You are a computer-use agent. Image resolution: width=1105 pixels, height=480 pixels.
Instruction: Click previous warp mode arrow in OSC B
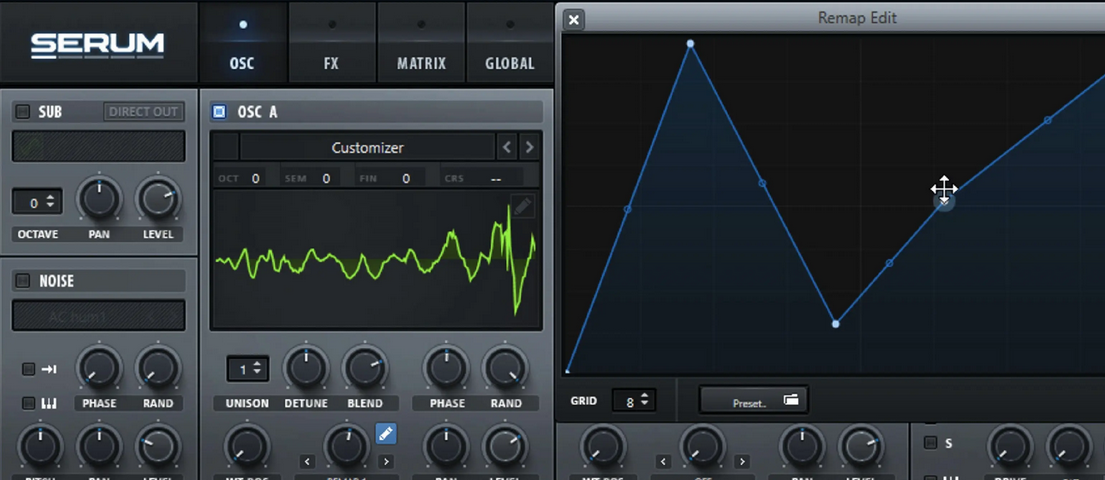662,462
